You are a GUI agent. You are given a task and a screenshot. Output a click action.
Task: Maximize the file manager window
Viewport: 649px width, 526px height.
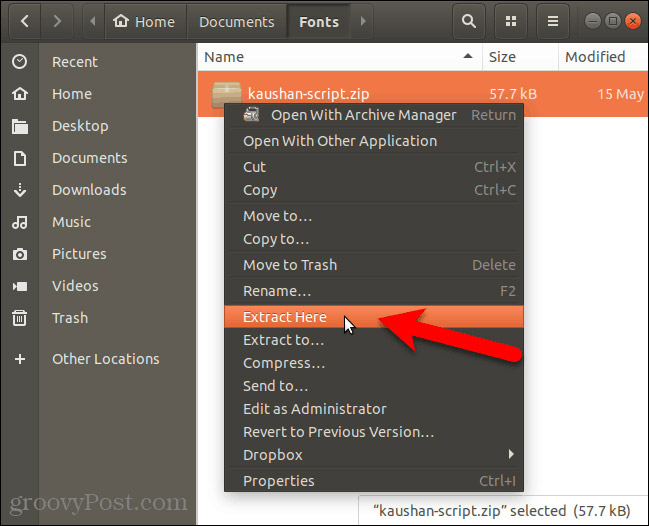(x=613, y=21)
